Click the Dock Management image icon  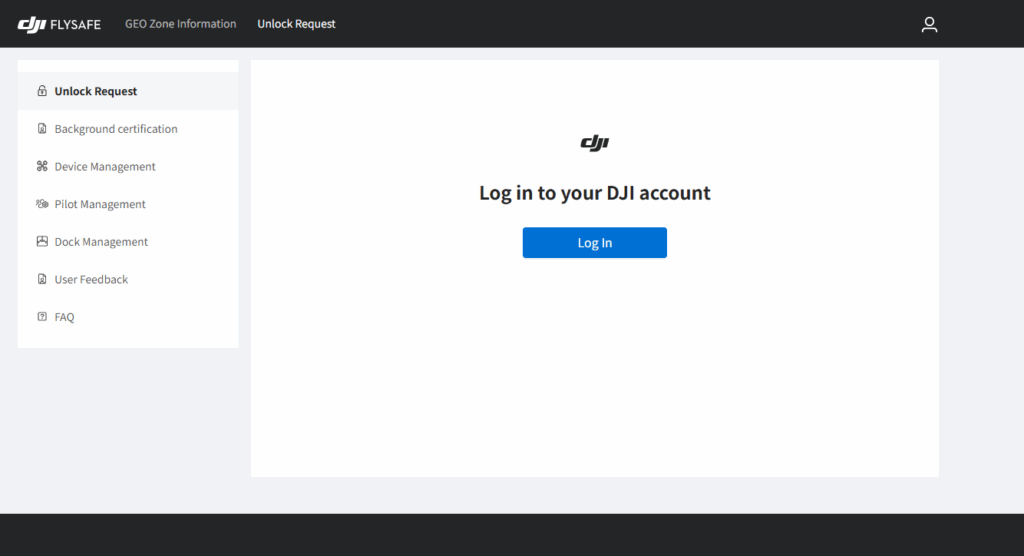pos(42,241)
